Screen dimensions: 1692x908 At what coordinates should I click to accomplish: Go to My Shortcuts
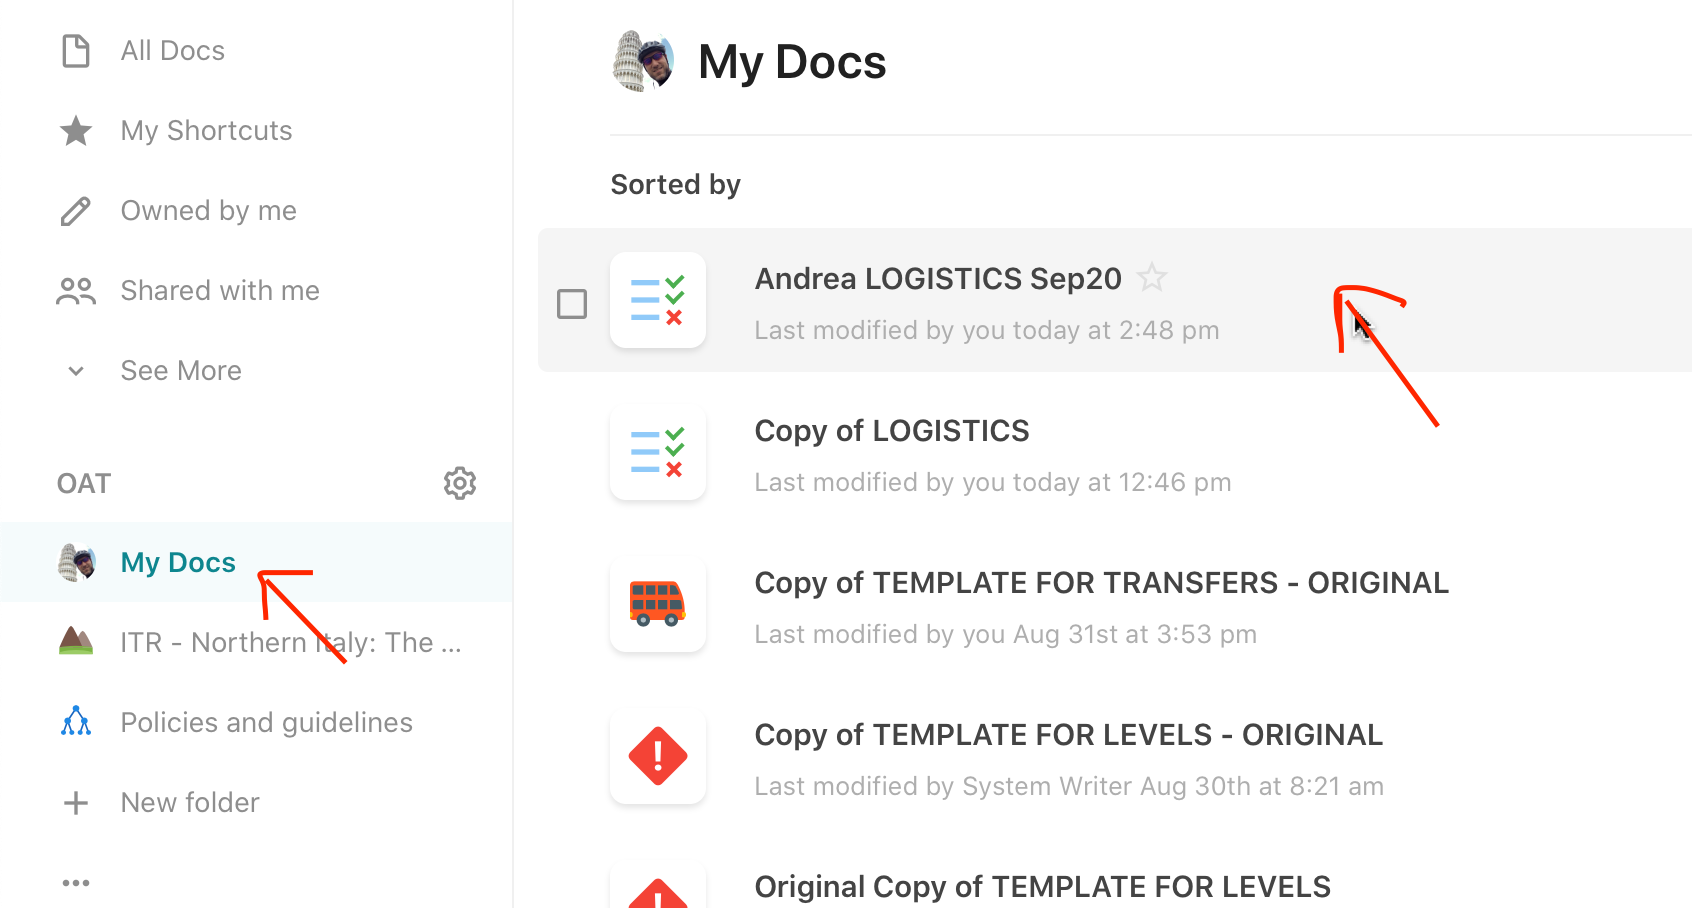point(207,131)
